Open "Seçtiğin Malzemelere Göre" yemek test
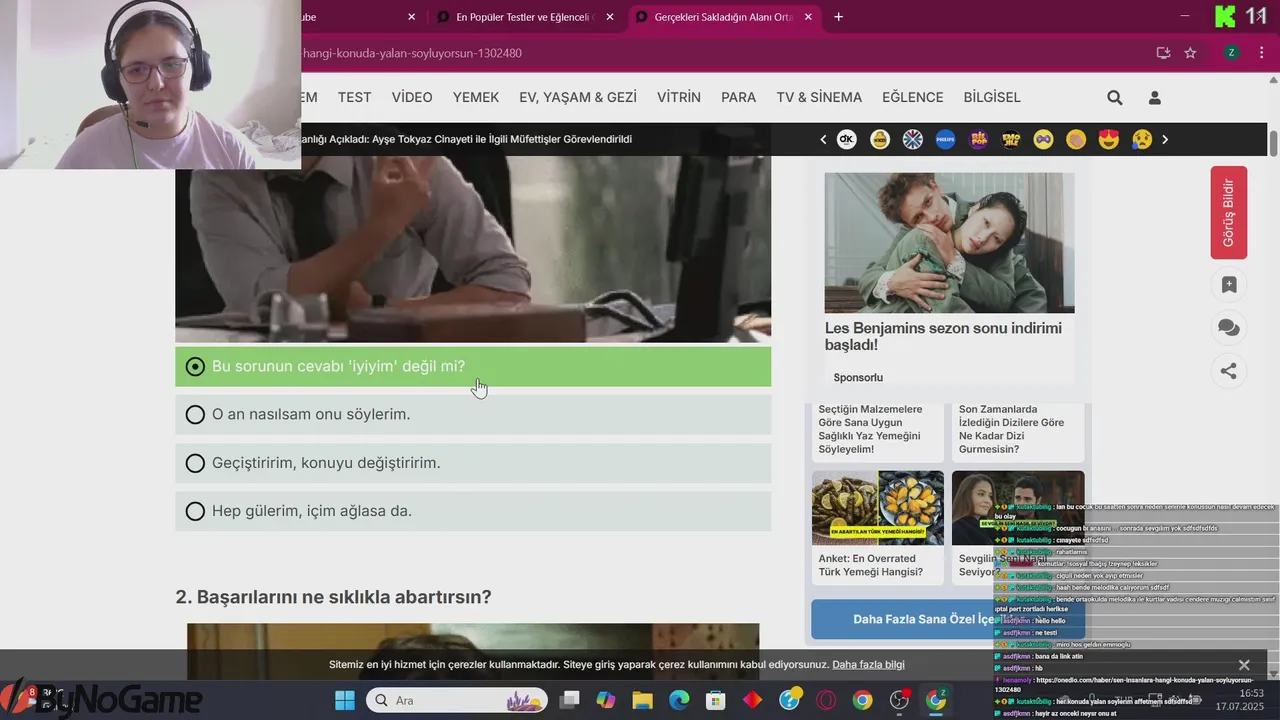1280x720 pixels. [871, 429]
